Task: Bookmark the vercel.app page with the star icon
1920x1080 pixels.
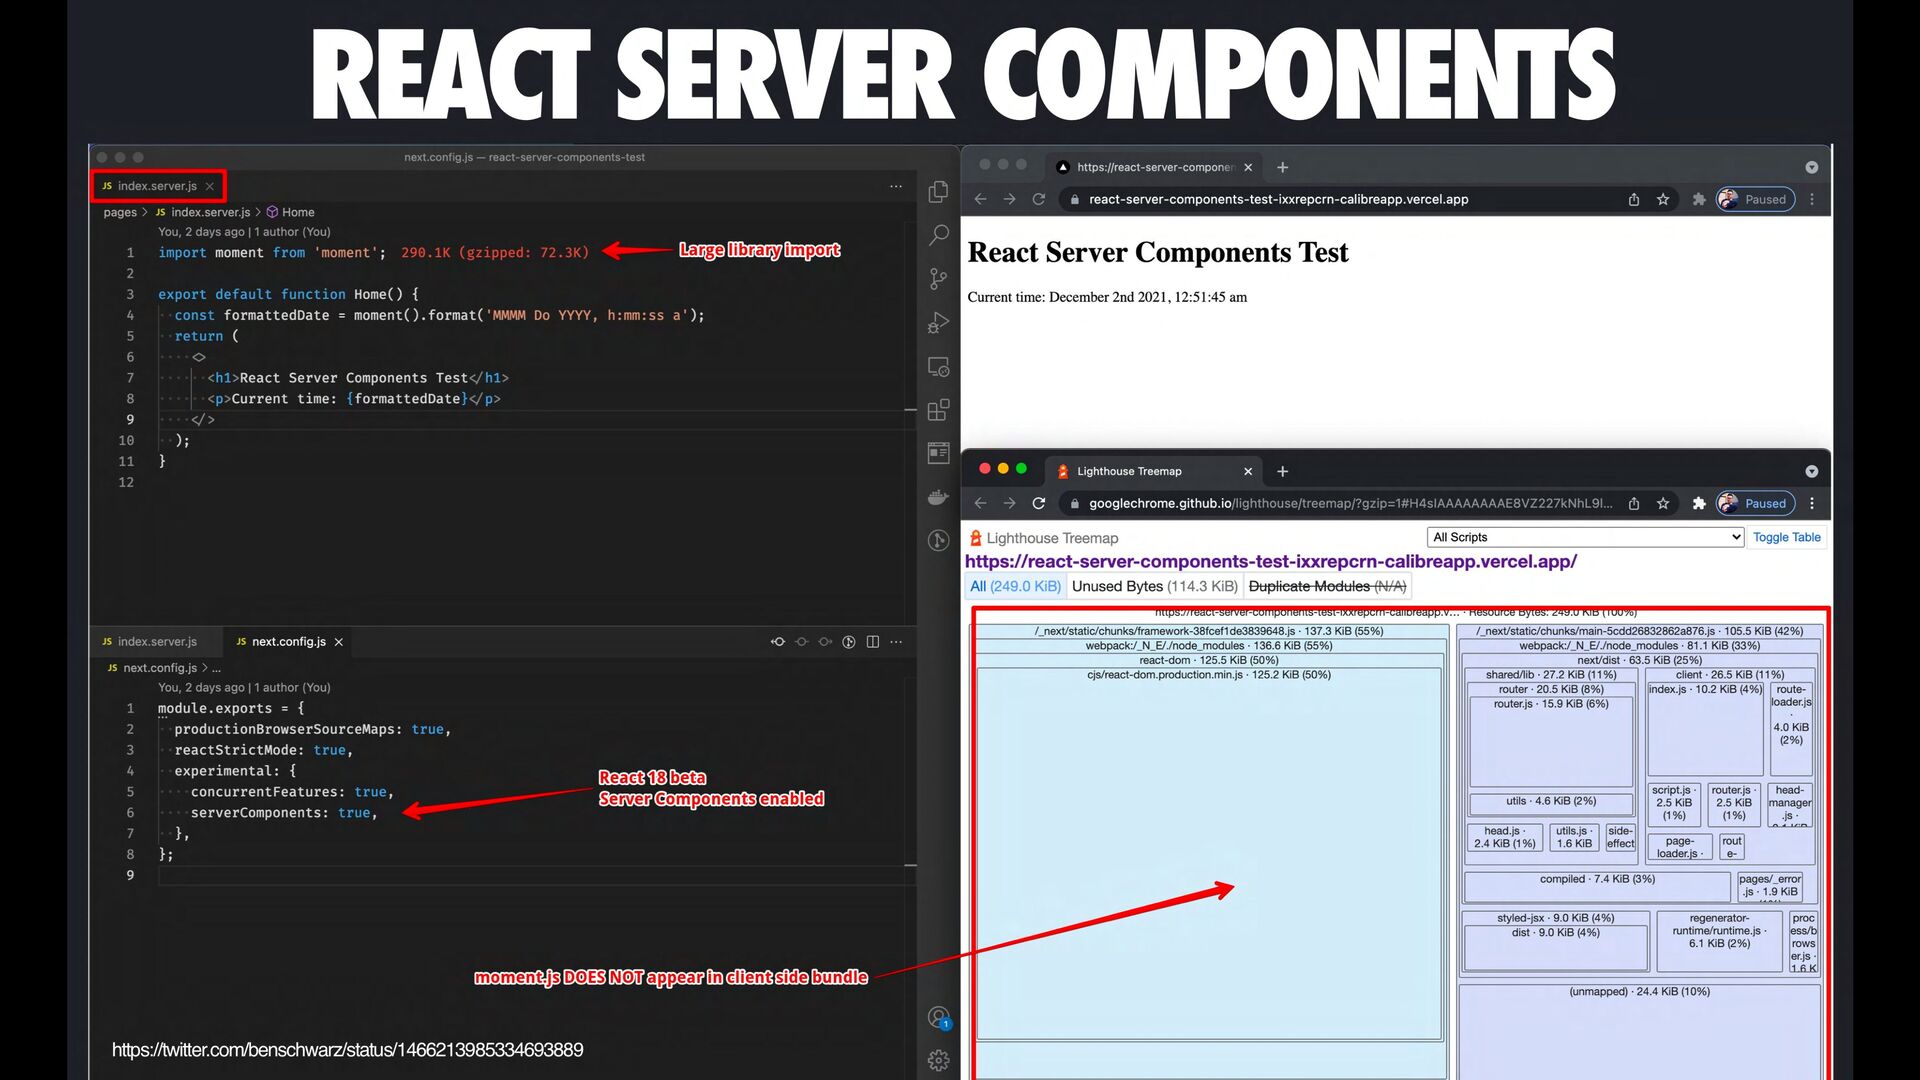Action: pos(1663,199)
